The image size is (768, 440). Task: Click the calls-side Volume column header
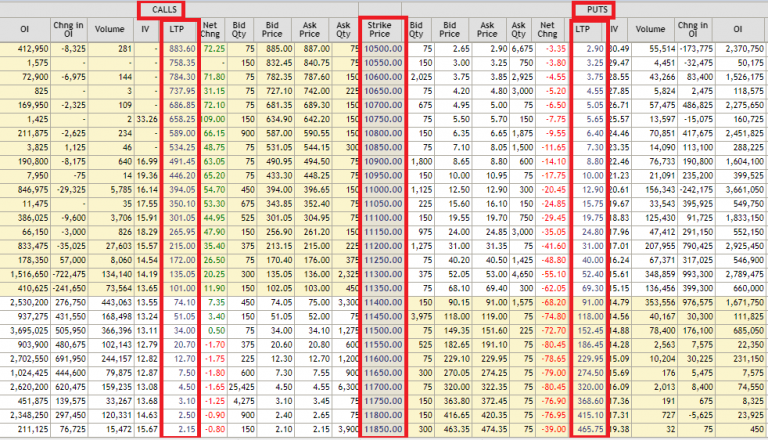click(110, 29)
